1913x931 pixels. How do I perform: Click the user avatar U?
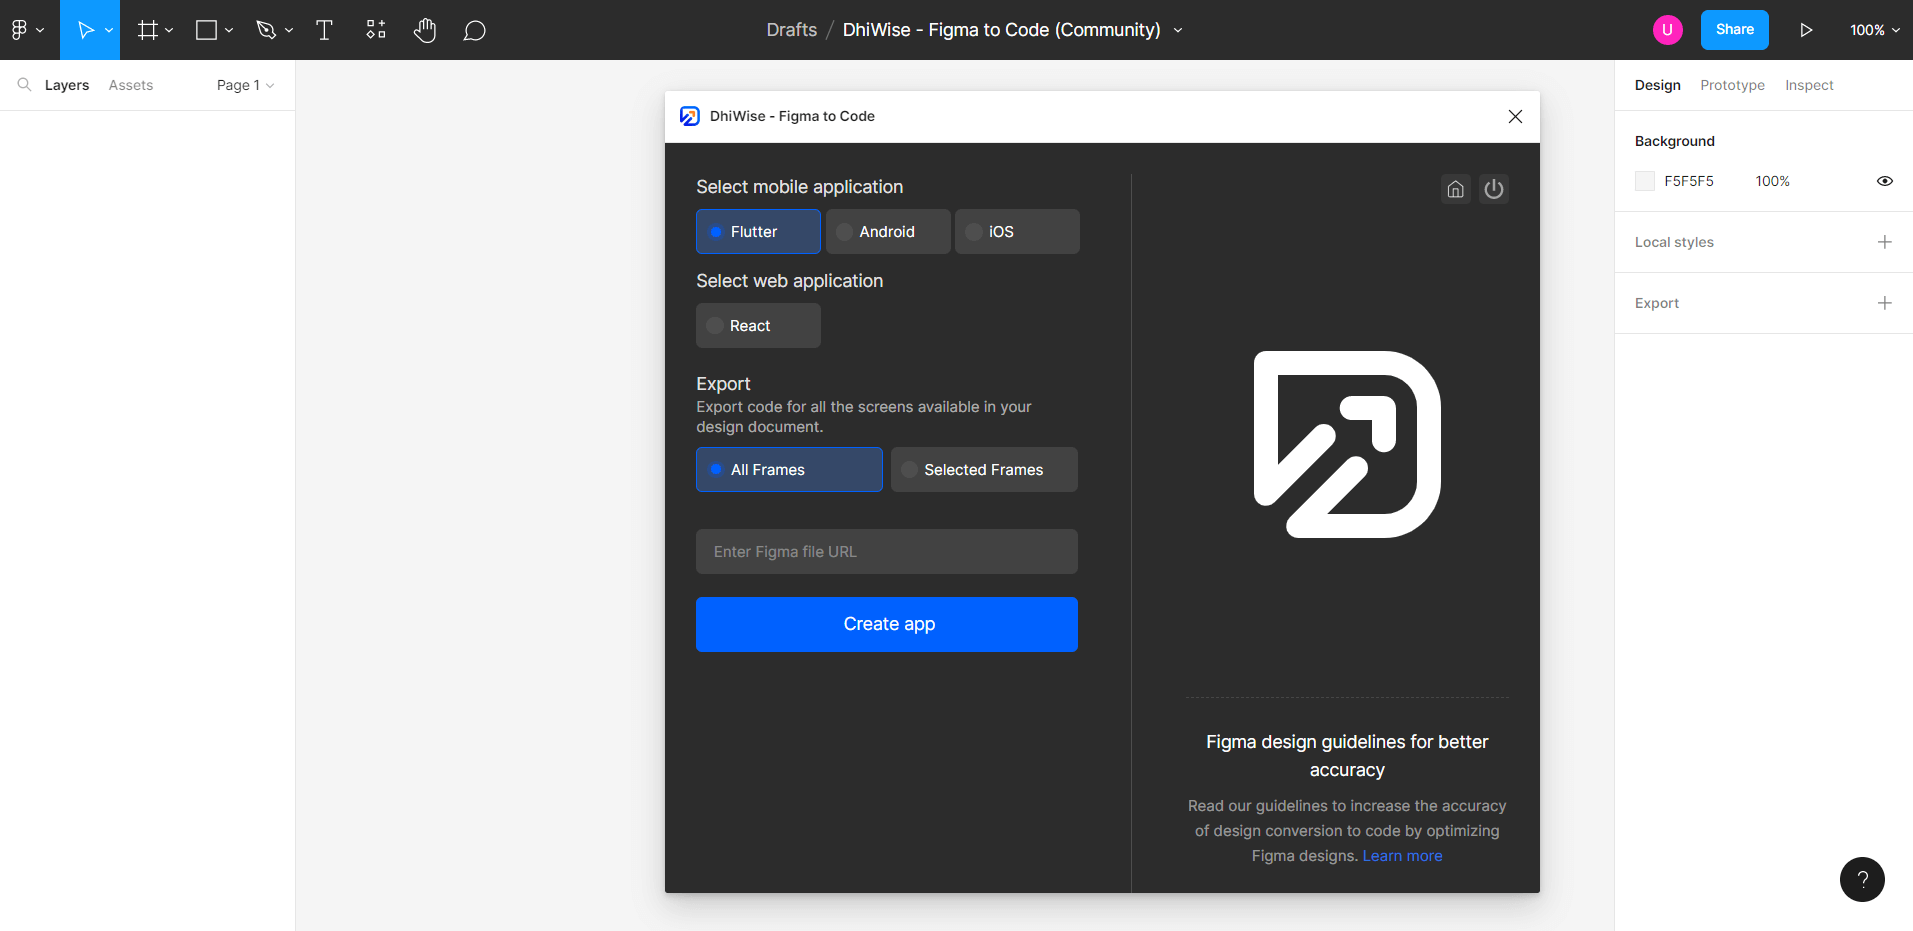tap(1668, 30)
